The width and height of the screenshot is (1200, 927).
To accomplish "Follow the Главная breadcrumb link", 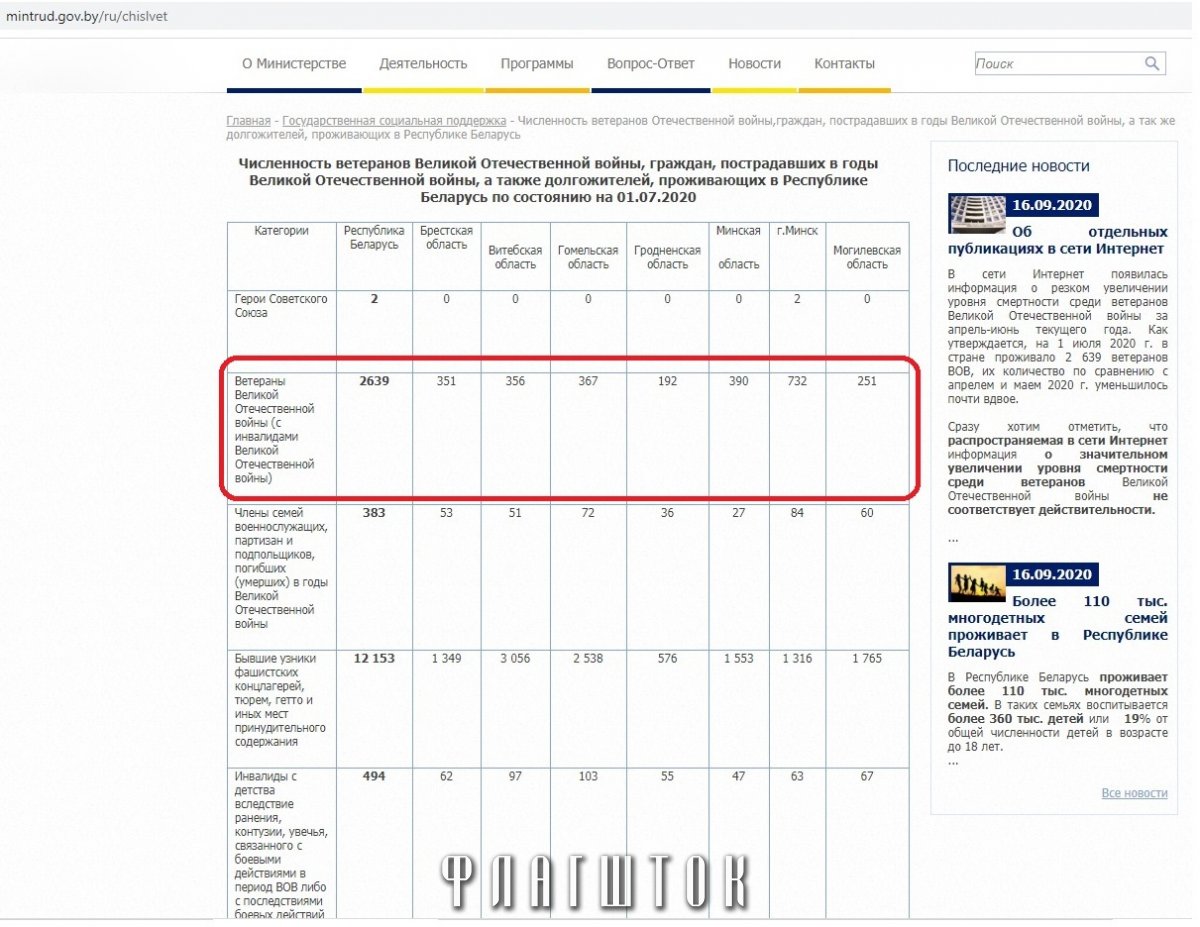I will [x=249, y=121].
